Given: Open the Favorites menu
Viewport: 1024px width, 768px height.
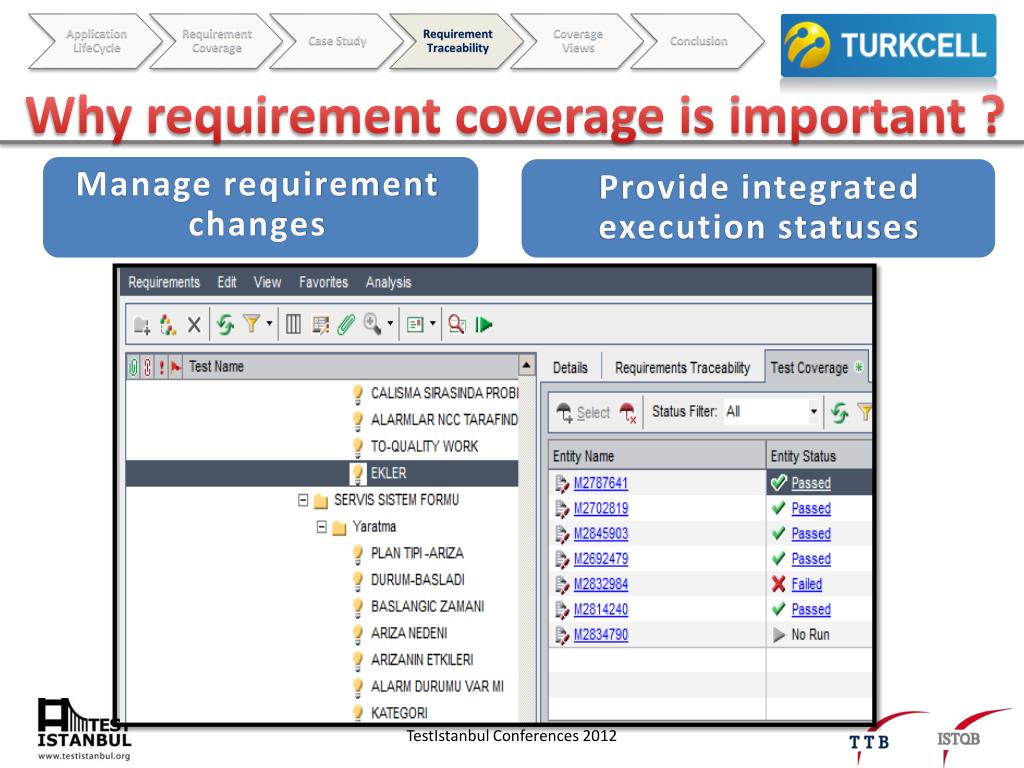Looking at the screenshot, I should 323,283.
